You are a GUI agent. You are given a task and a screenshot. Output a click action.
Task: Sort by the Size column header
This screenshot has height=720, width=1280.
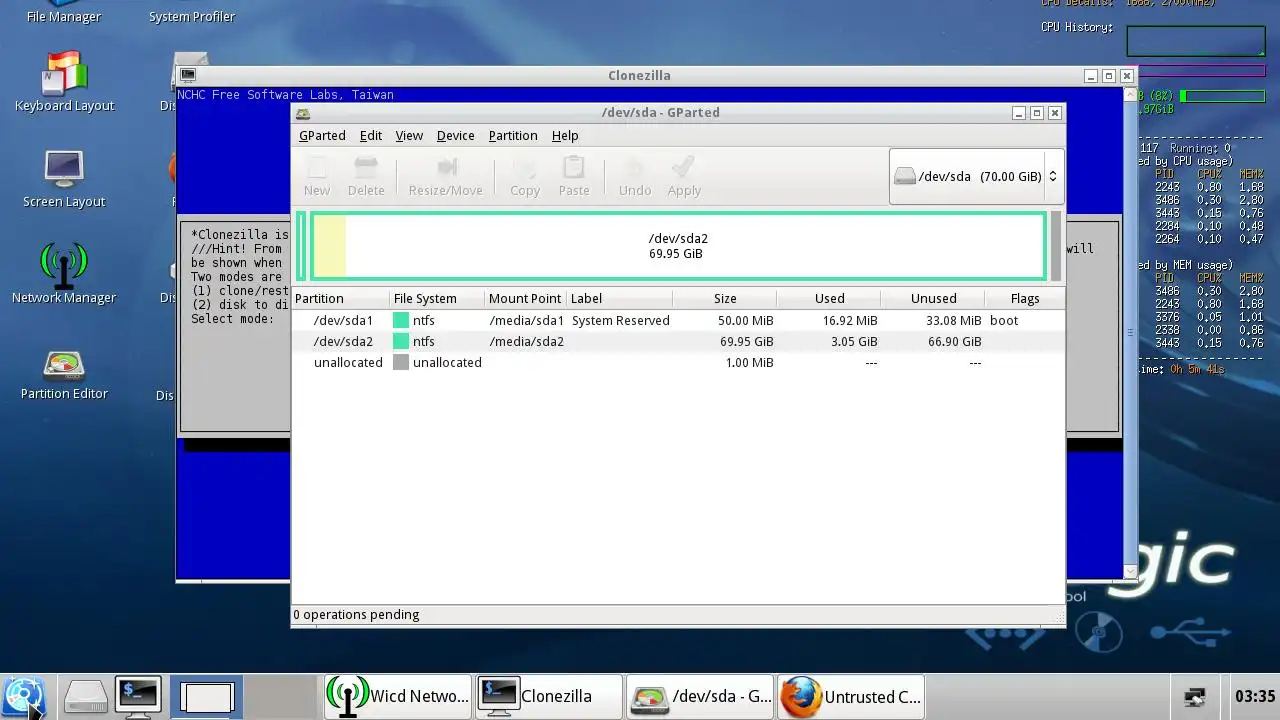coord(724,298)
